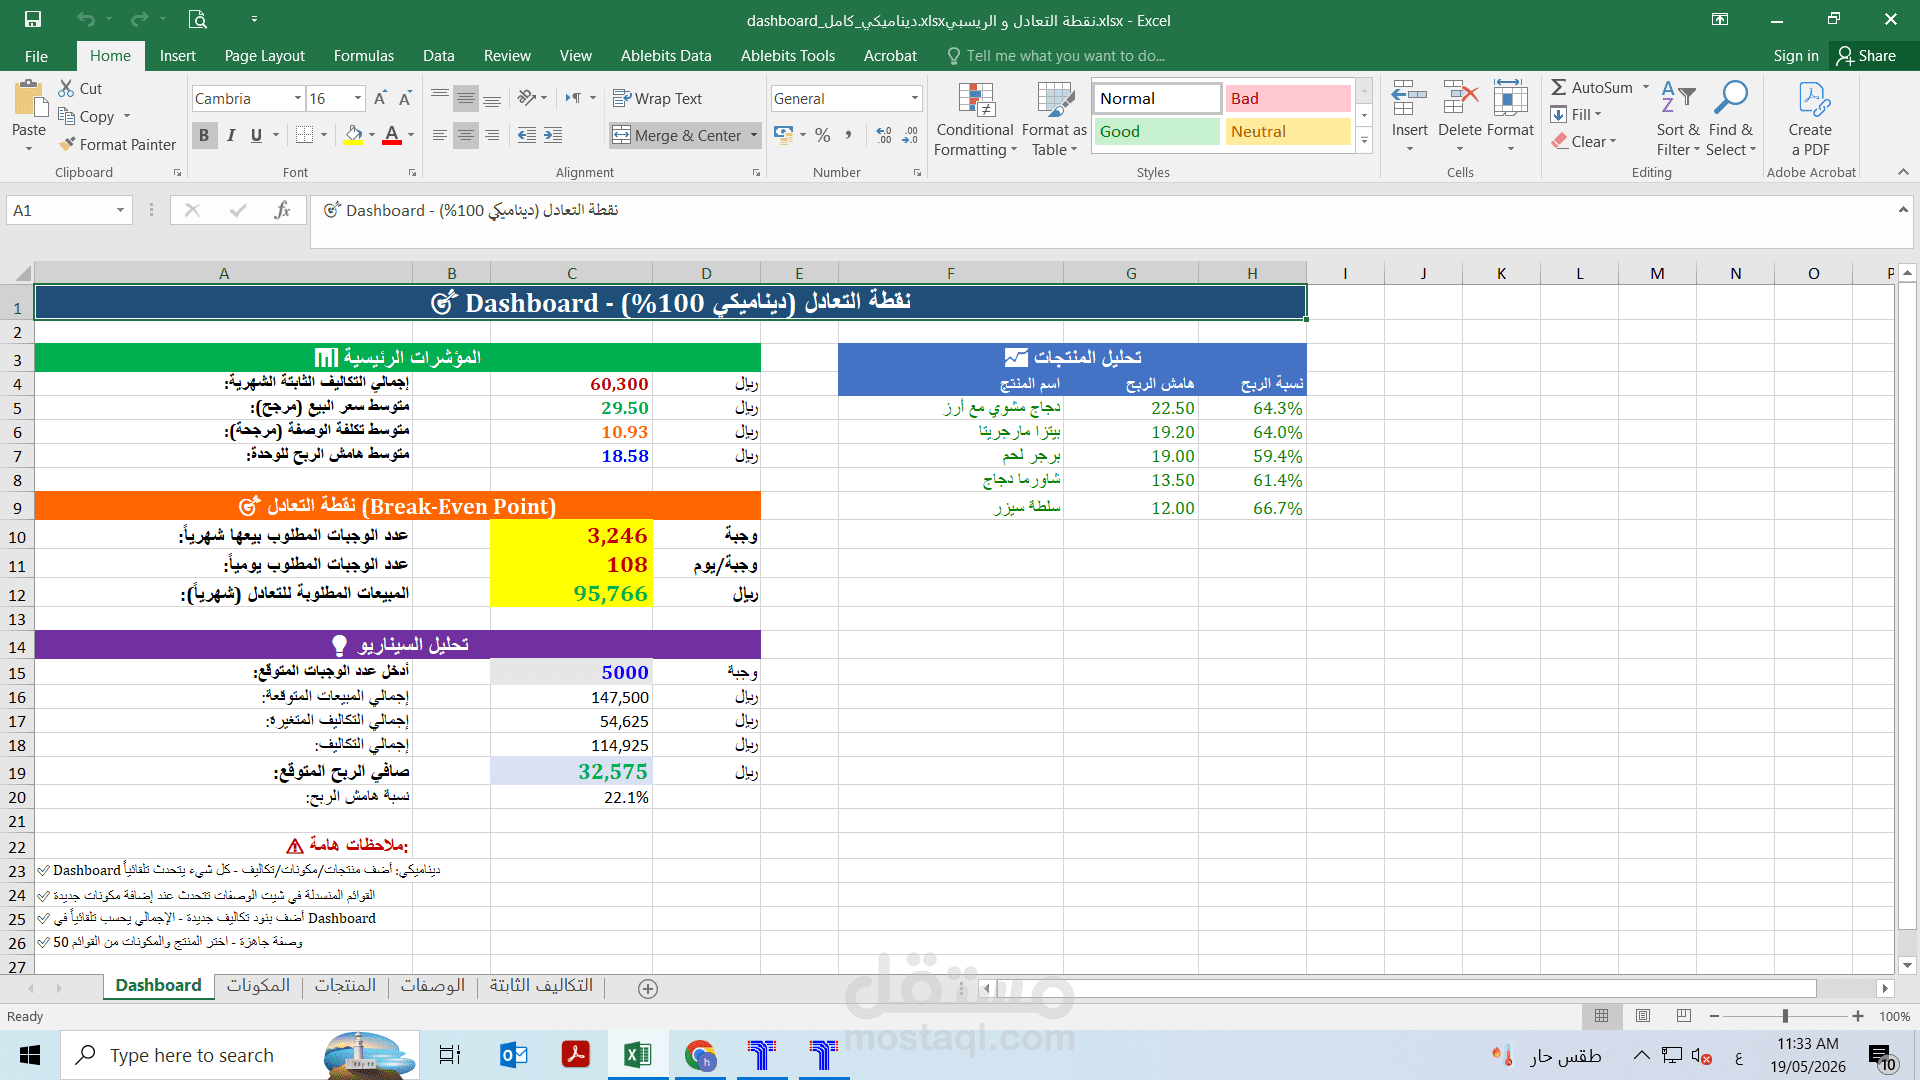Toggle horizontal Center alignment
This screenshot has width=1920, height=1080.
pos(466,135)
